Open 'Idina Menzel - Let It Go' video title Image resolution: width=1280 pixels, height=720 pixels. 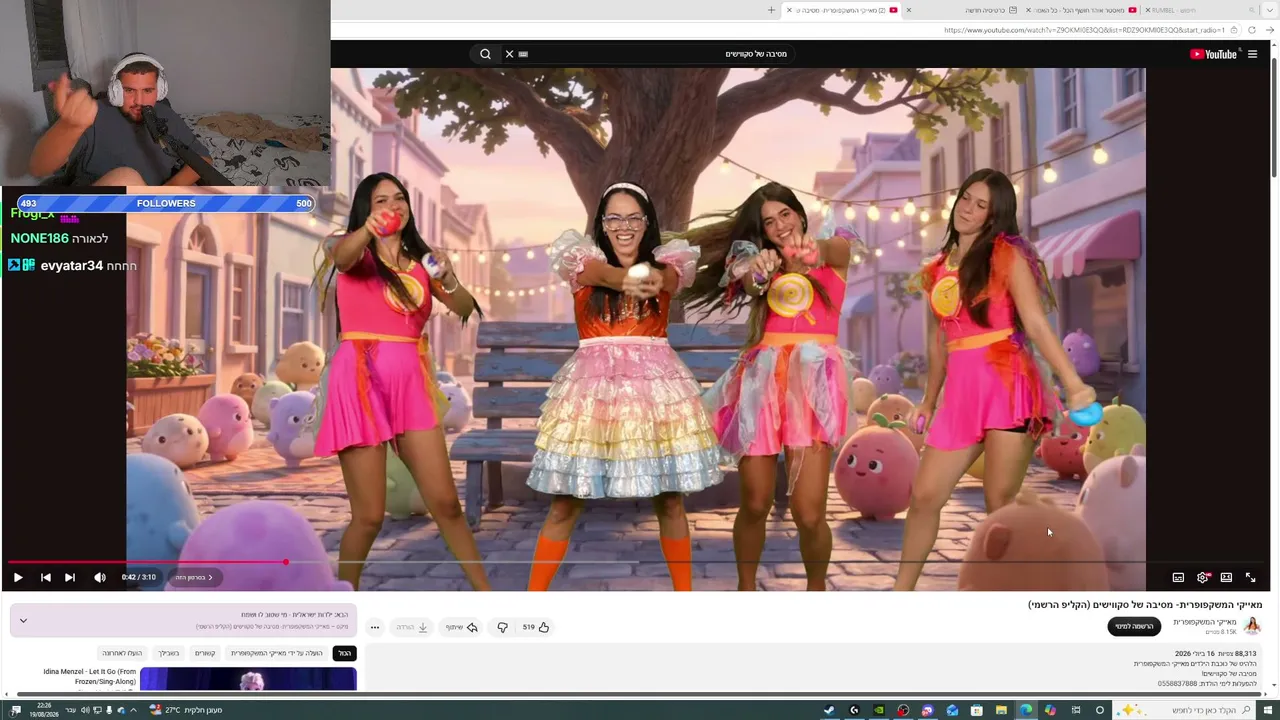[x=90, y=677]
